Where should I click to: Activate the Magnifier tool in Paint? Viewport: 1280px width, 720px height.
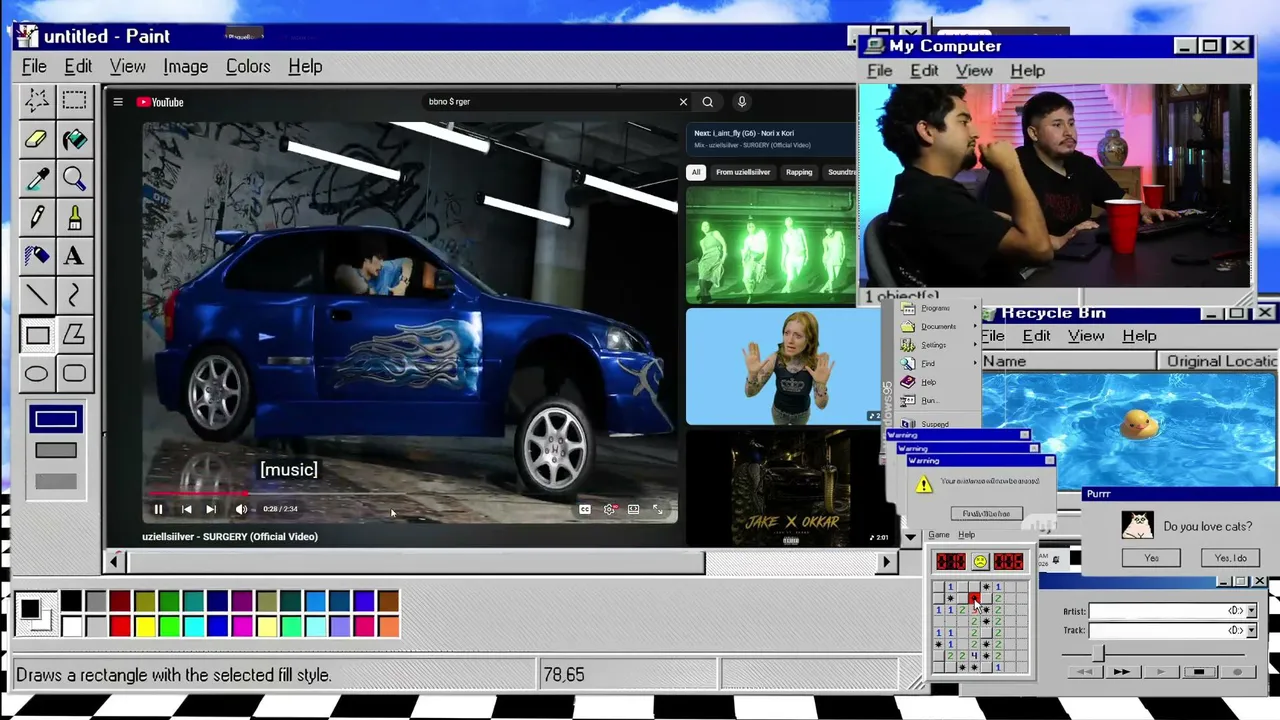click(x=74, y=178)
